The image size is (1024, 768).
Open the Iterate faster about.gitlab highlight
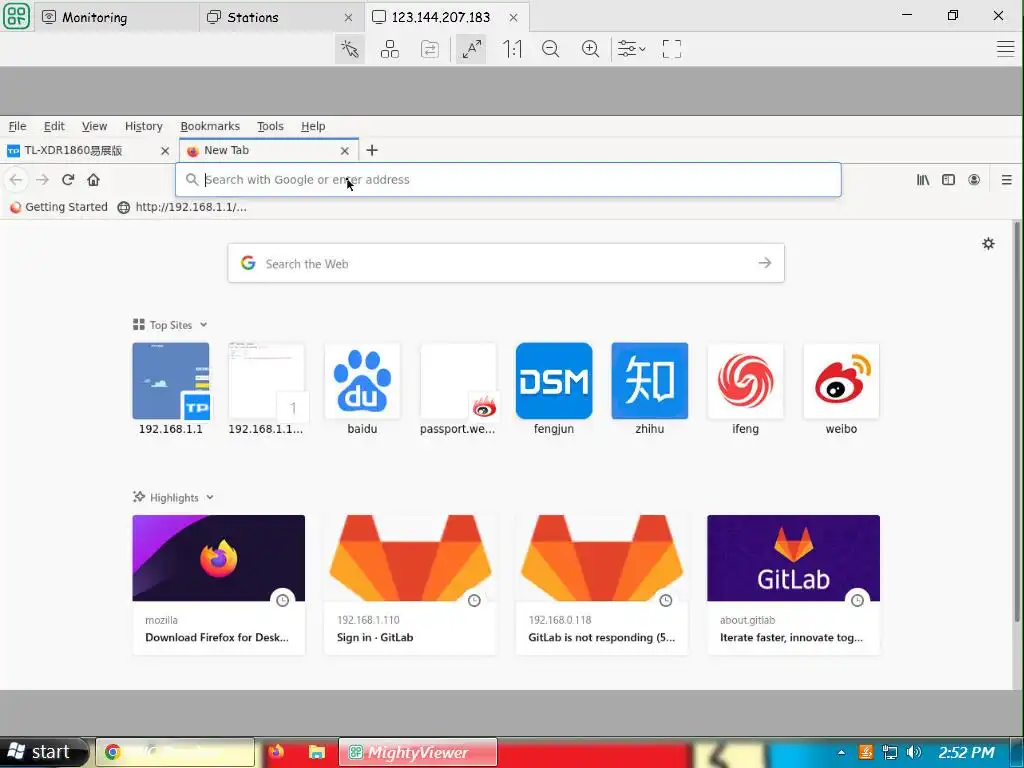click(x=793, y=584)
